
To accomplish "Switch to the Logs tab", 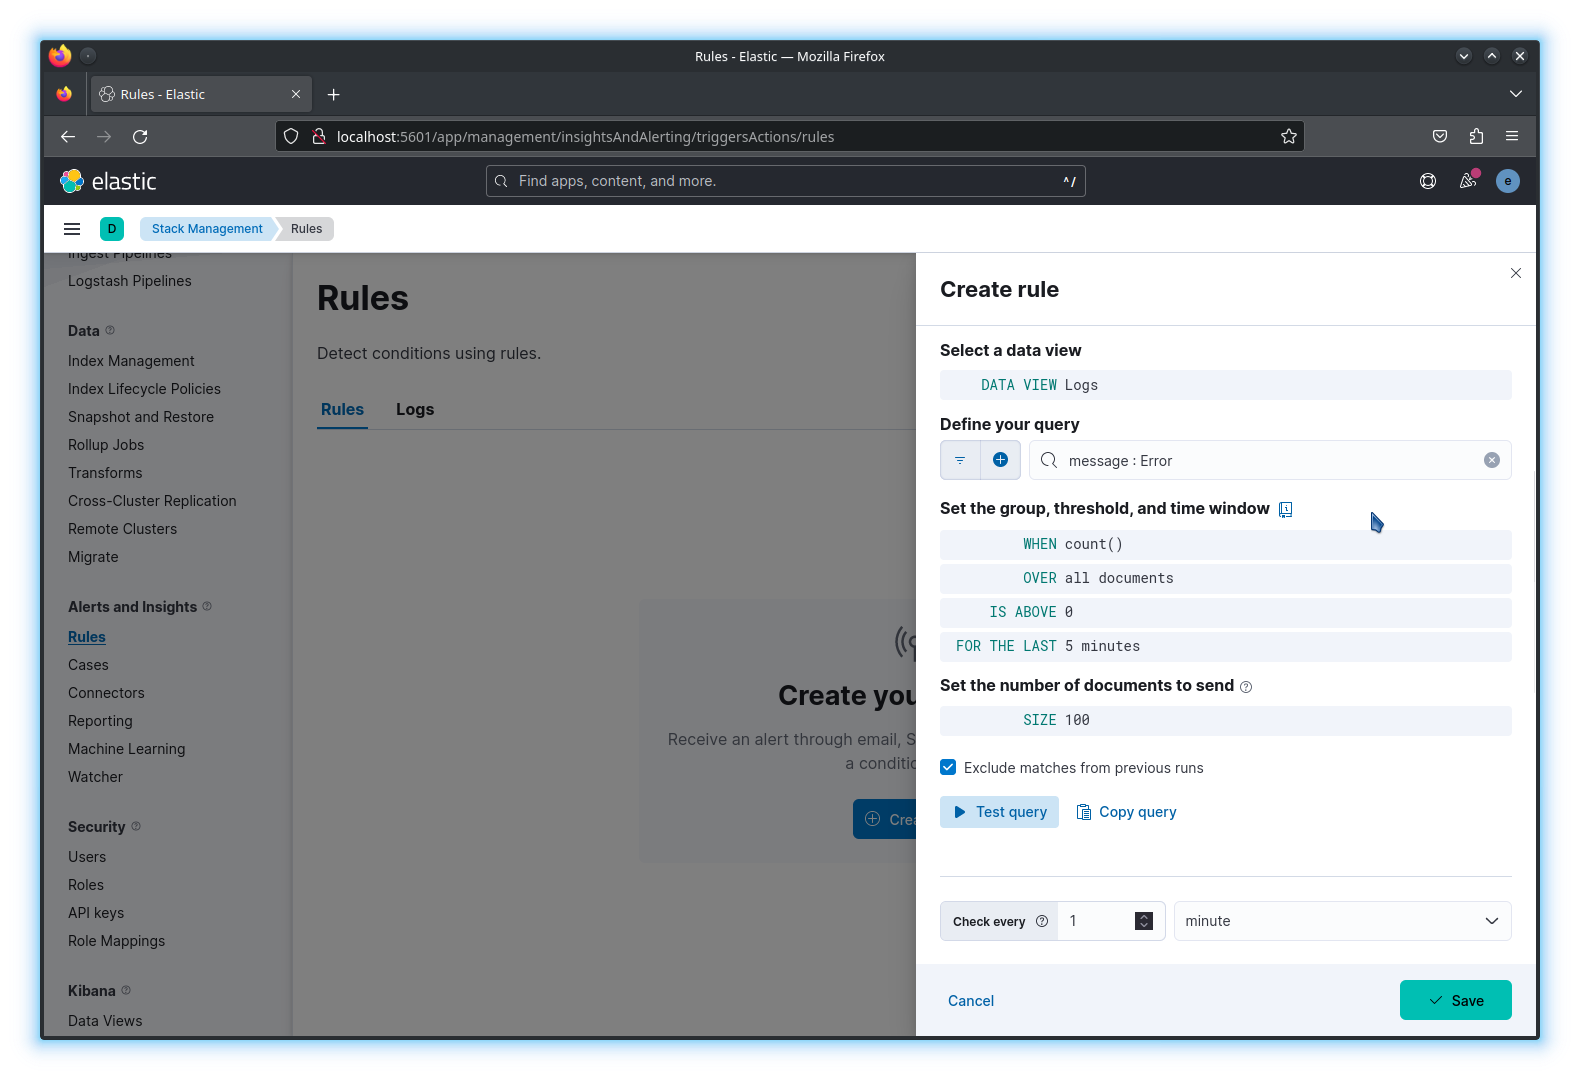I will click(x=415, y=409).
